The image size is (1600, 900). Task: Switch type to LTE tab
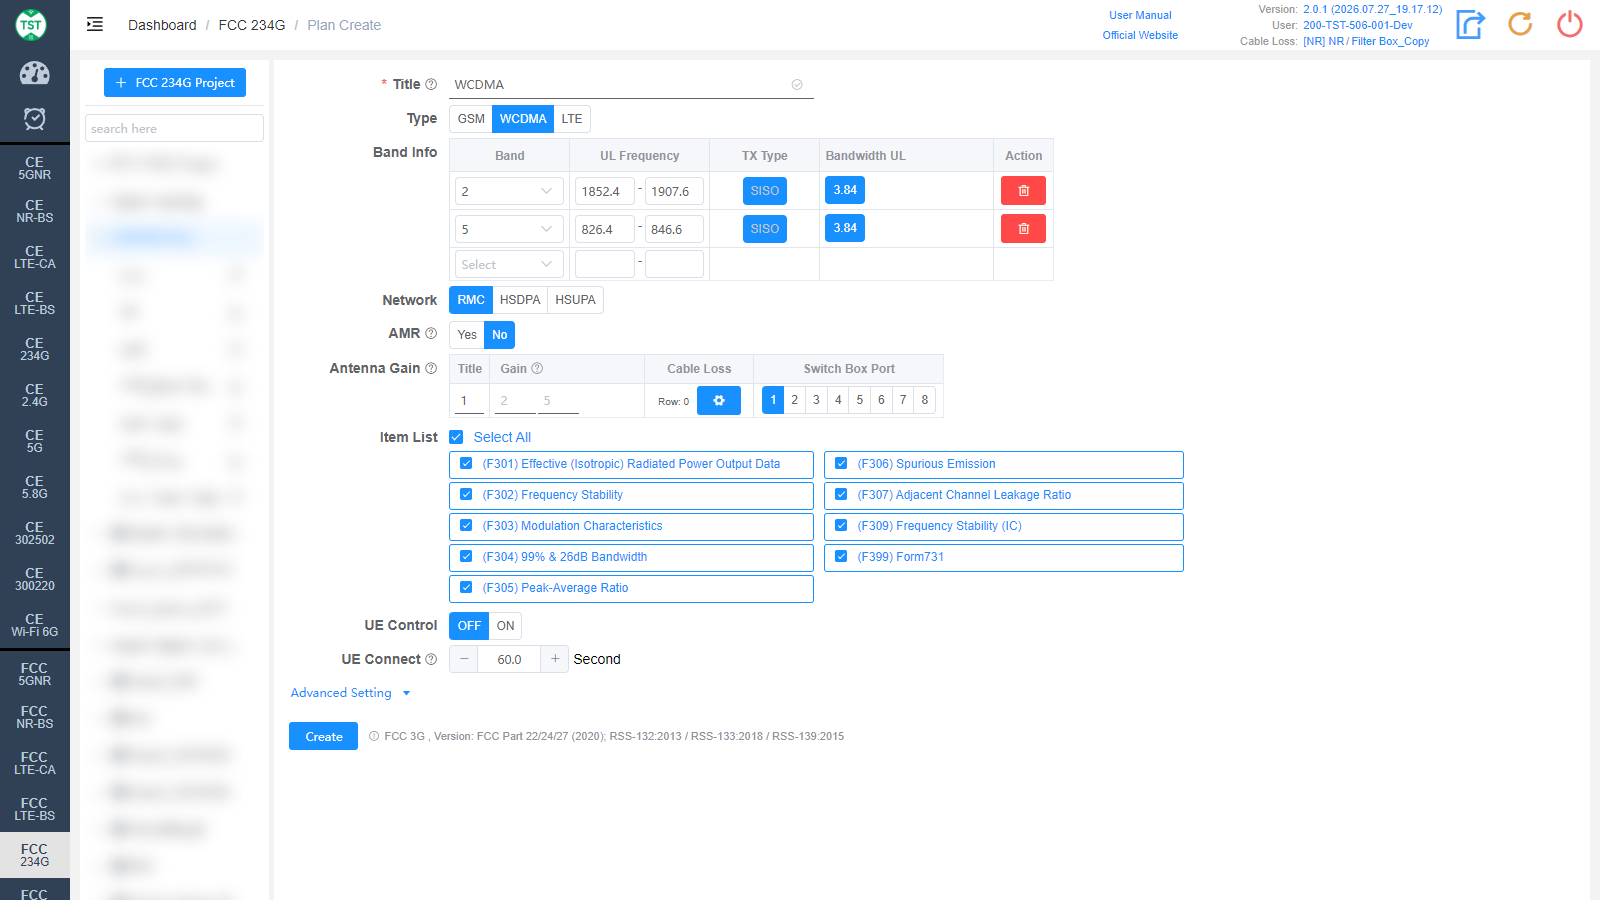[x=571, y=119]
